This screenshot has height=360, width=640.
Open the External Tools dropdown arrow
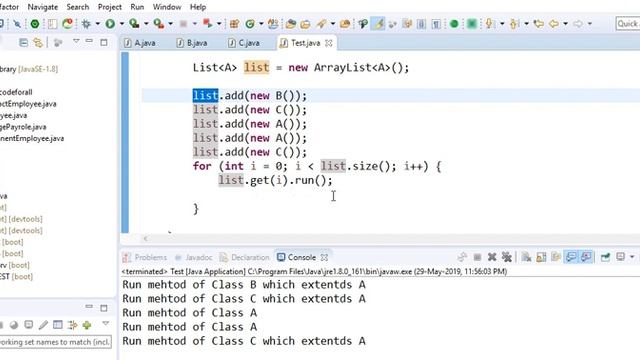click(171, 24)
